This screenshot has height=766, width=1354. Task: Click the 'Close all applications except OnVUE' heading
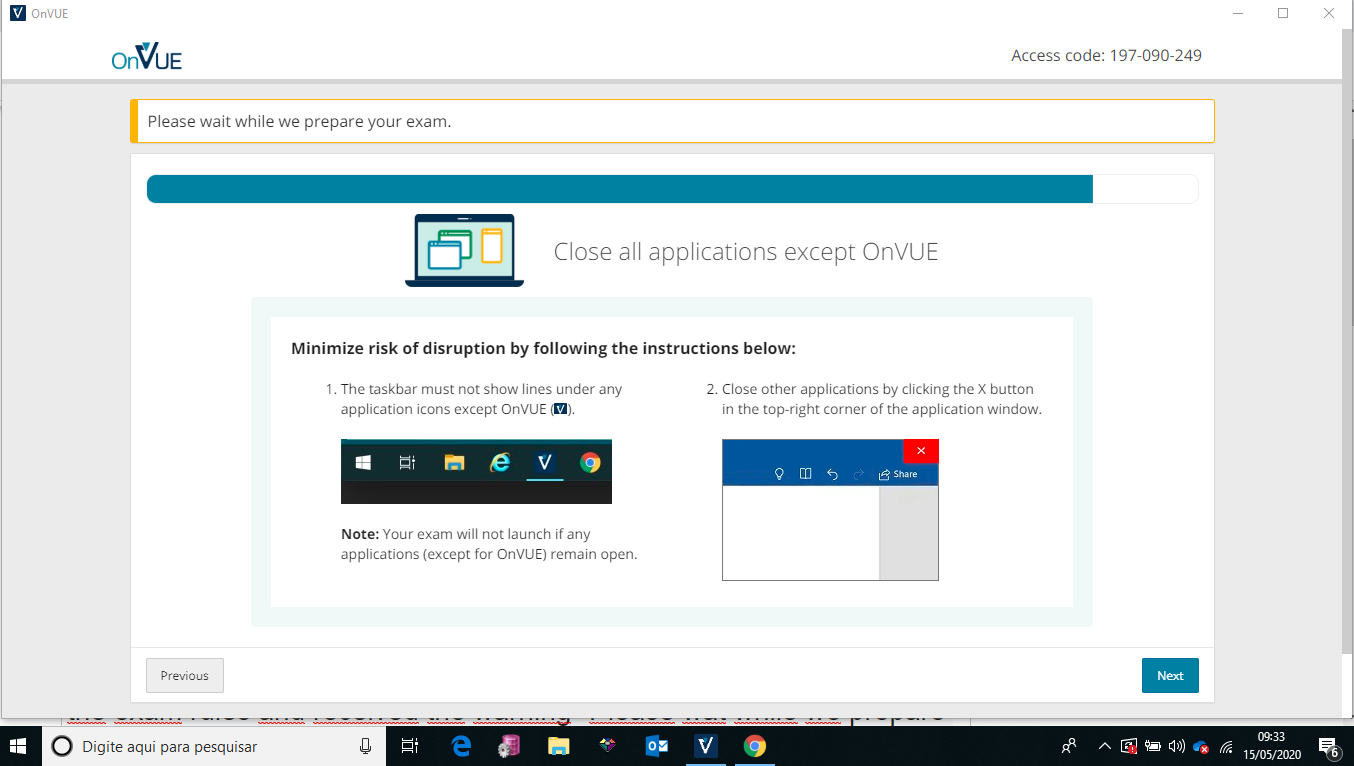click(746, 251)
